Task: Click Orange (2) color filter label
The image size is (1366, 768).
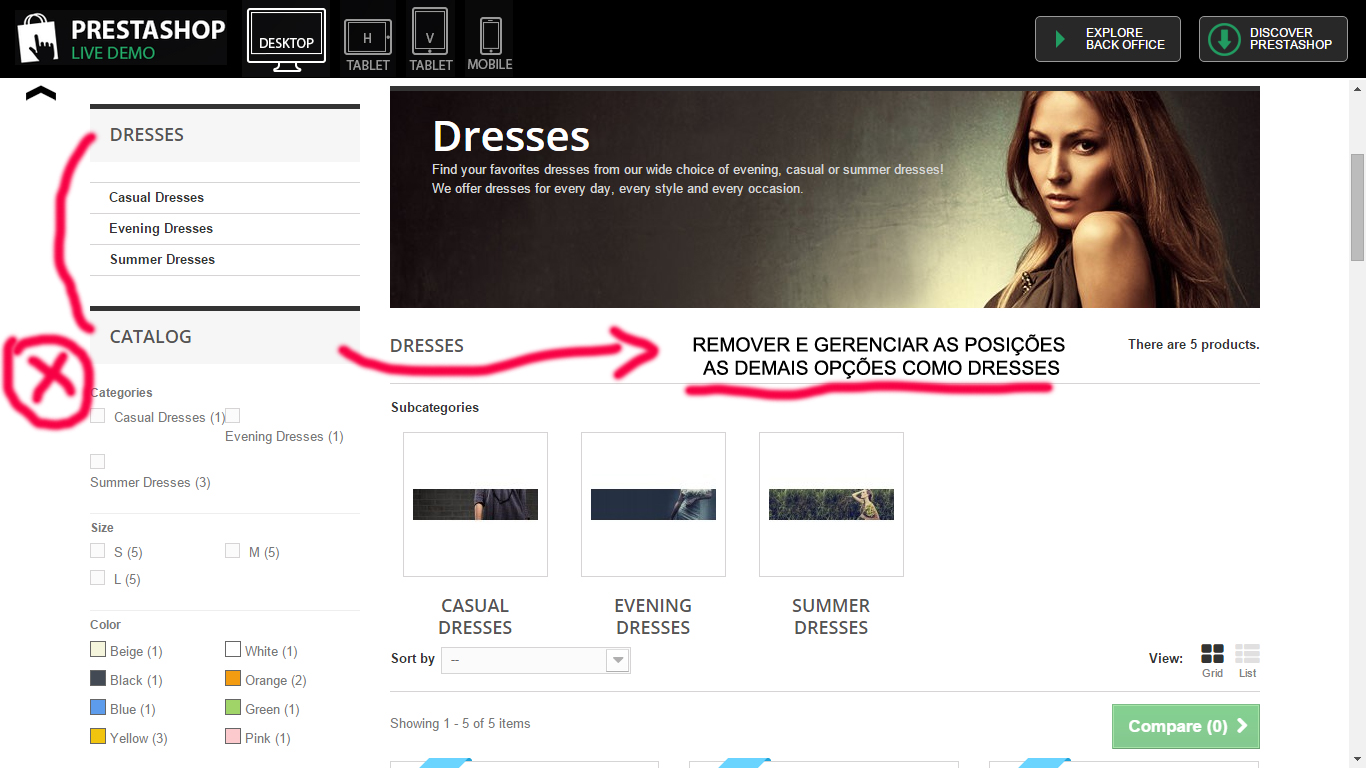Action: click(x=276, y=681)
